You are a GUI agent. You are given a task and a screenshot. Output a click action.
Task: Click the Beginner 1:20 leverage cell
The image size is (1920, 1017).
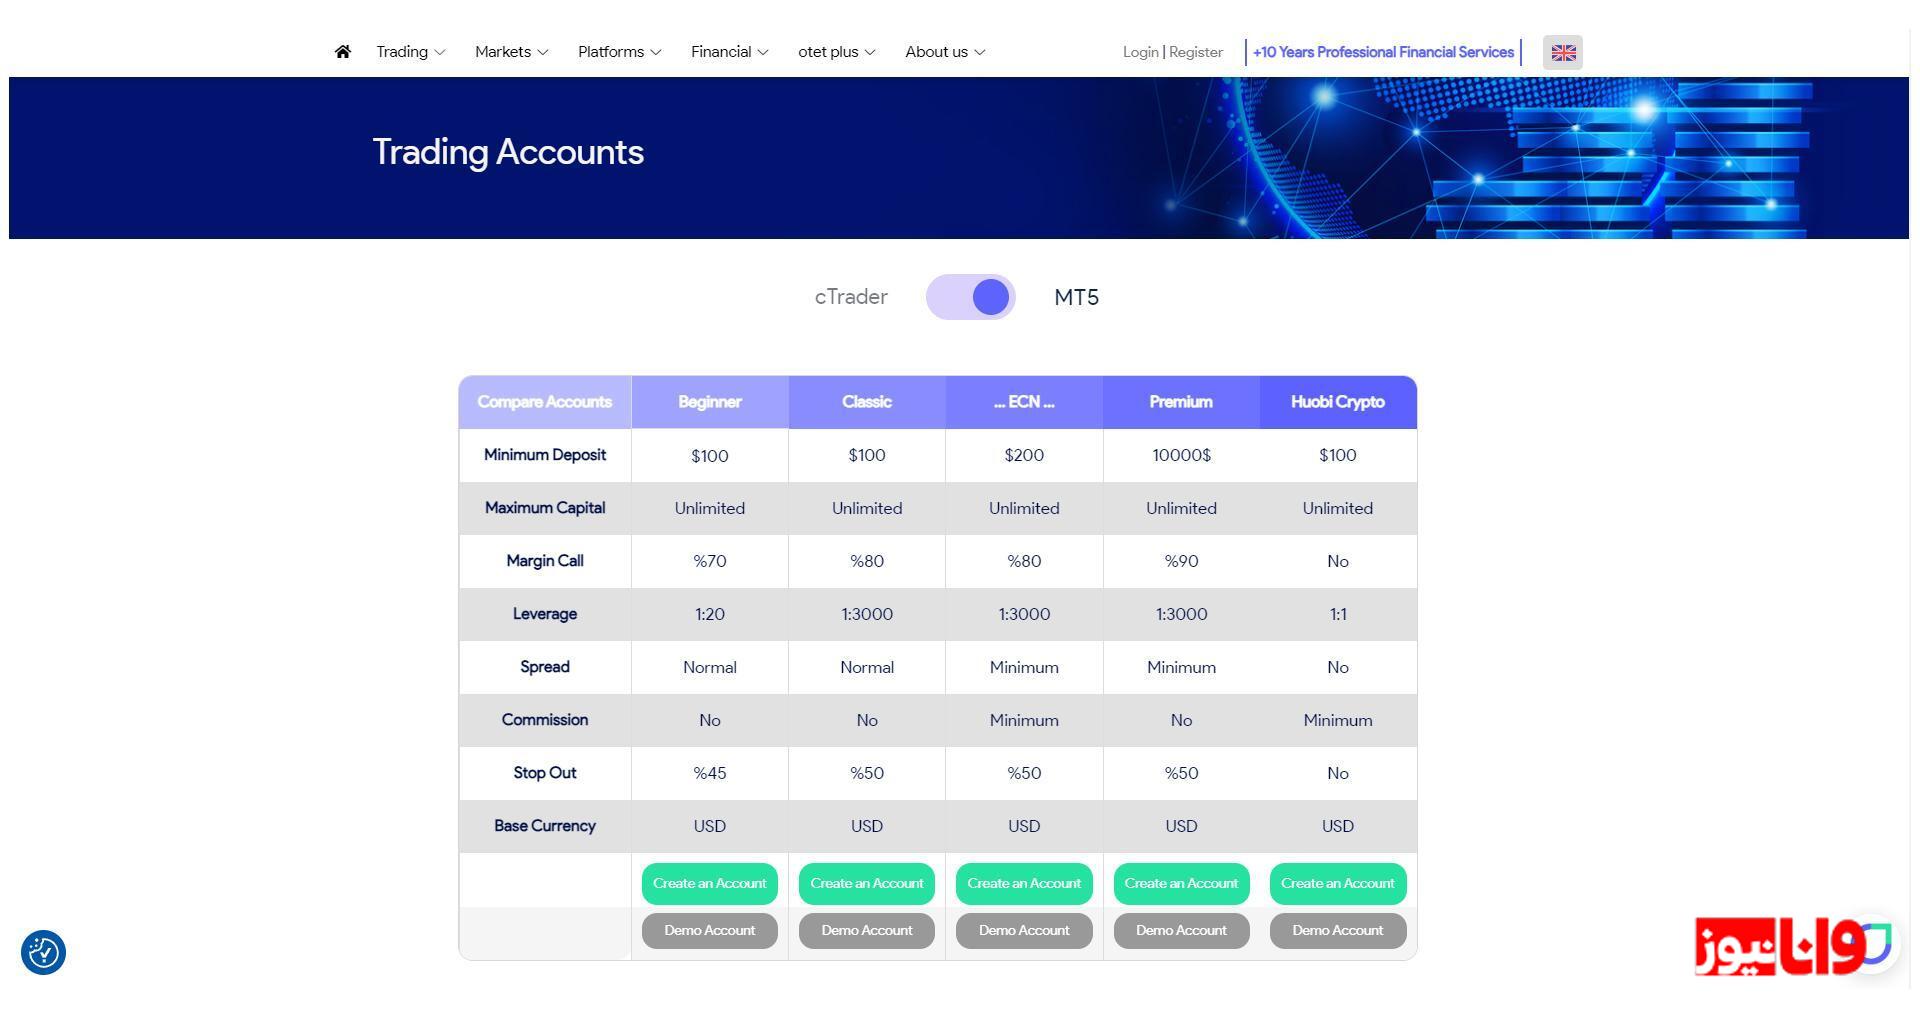710,614
